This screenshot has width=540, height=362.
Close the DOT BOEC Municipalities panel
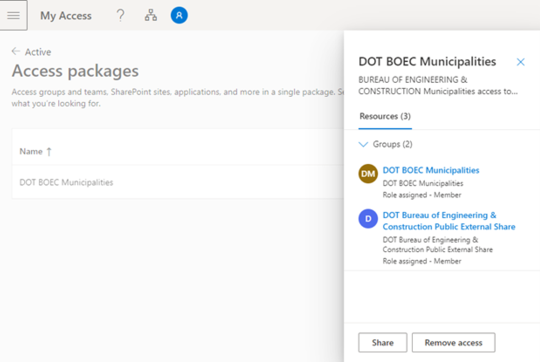[x=520, y=62]
